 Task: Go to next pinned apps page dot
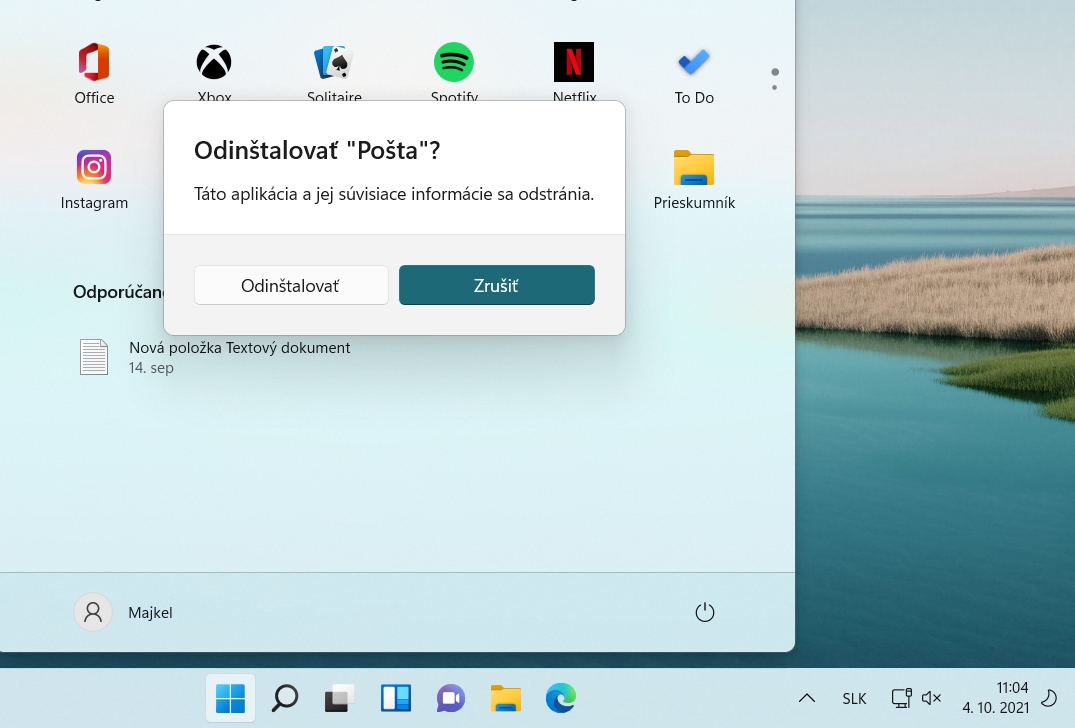[x=775, y=87]
